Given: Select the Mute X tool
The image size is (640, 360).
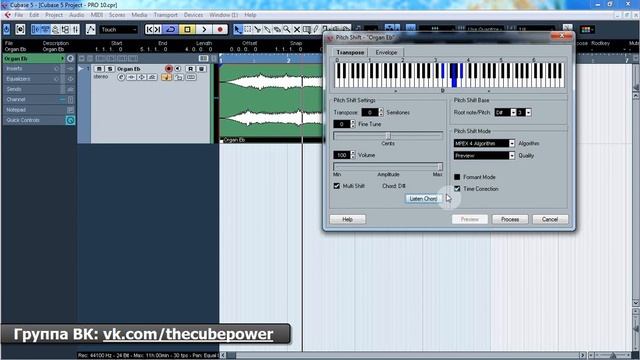Looking at the screenshot, I should tap(297, 29).
